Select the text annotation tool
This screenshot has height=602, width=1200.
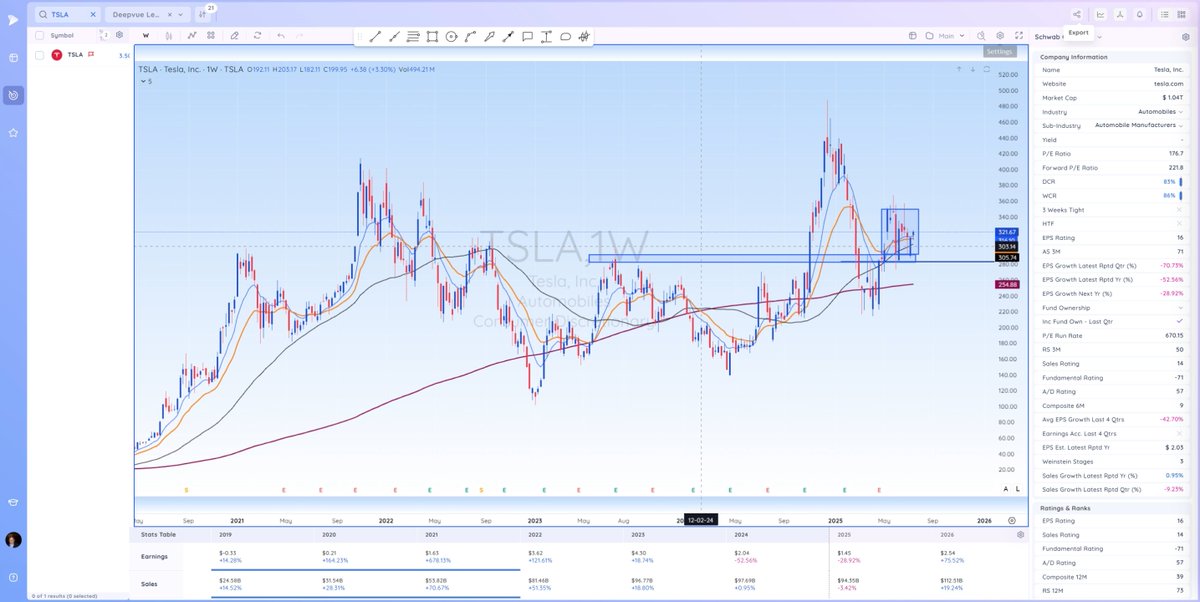click(546, 37)
